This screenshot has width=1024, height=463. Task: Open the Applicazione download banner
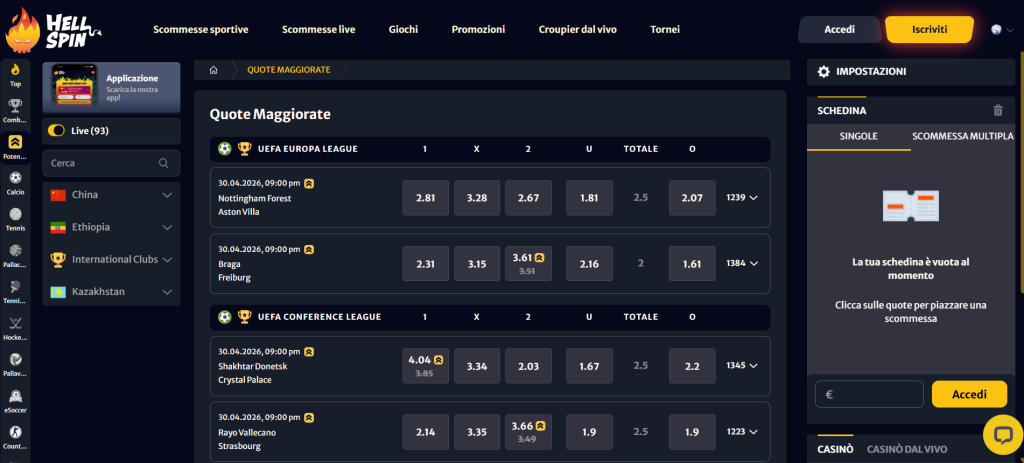coord(111,88)
